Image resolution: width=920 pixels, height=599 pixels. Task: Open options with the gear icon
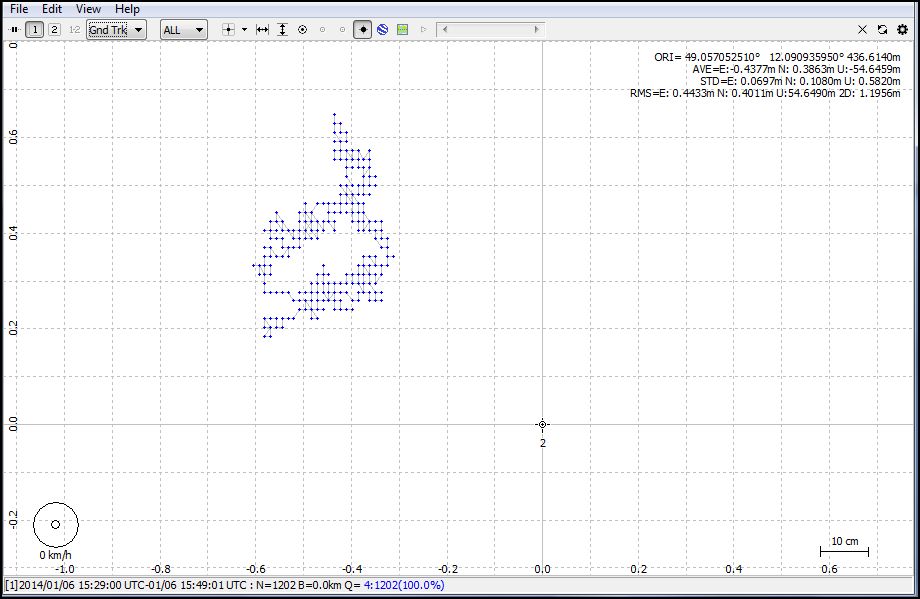(x=902, y=30)
